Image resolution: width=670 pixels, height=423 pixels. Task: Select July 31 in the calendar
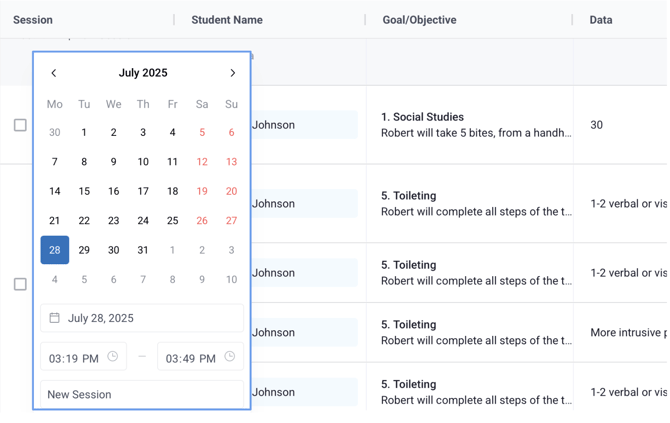143,250
